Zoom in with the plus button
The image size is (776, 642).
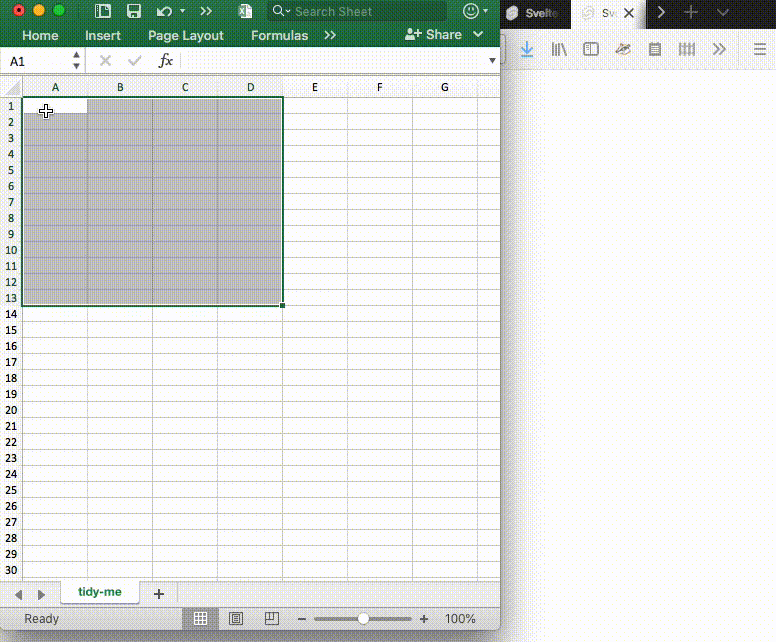click(424, 619)
